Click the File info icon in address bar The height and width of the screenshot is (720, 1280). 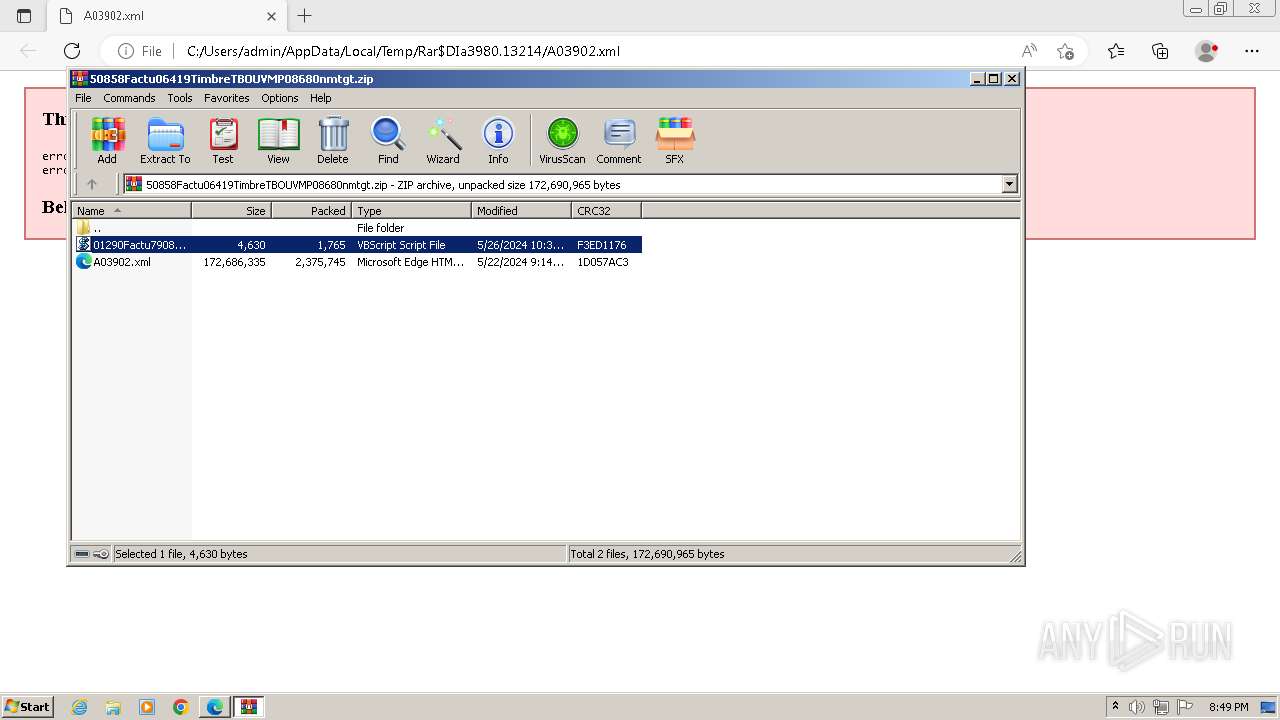[x=140, y=51]
